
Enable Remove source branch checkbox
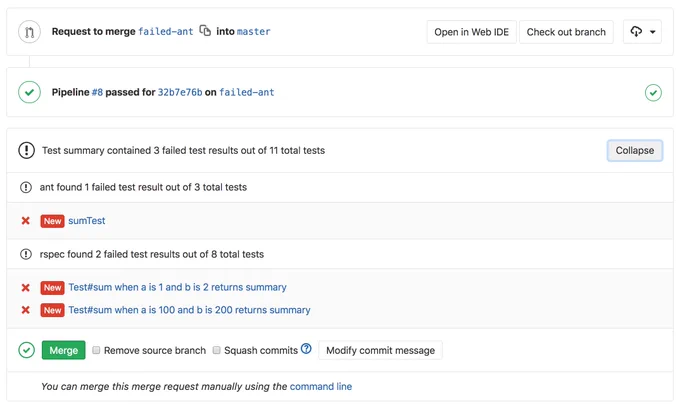click(96, 350)
